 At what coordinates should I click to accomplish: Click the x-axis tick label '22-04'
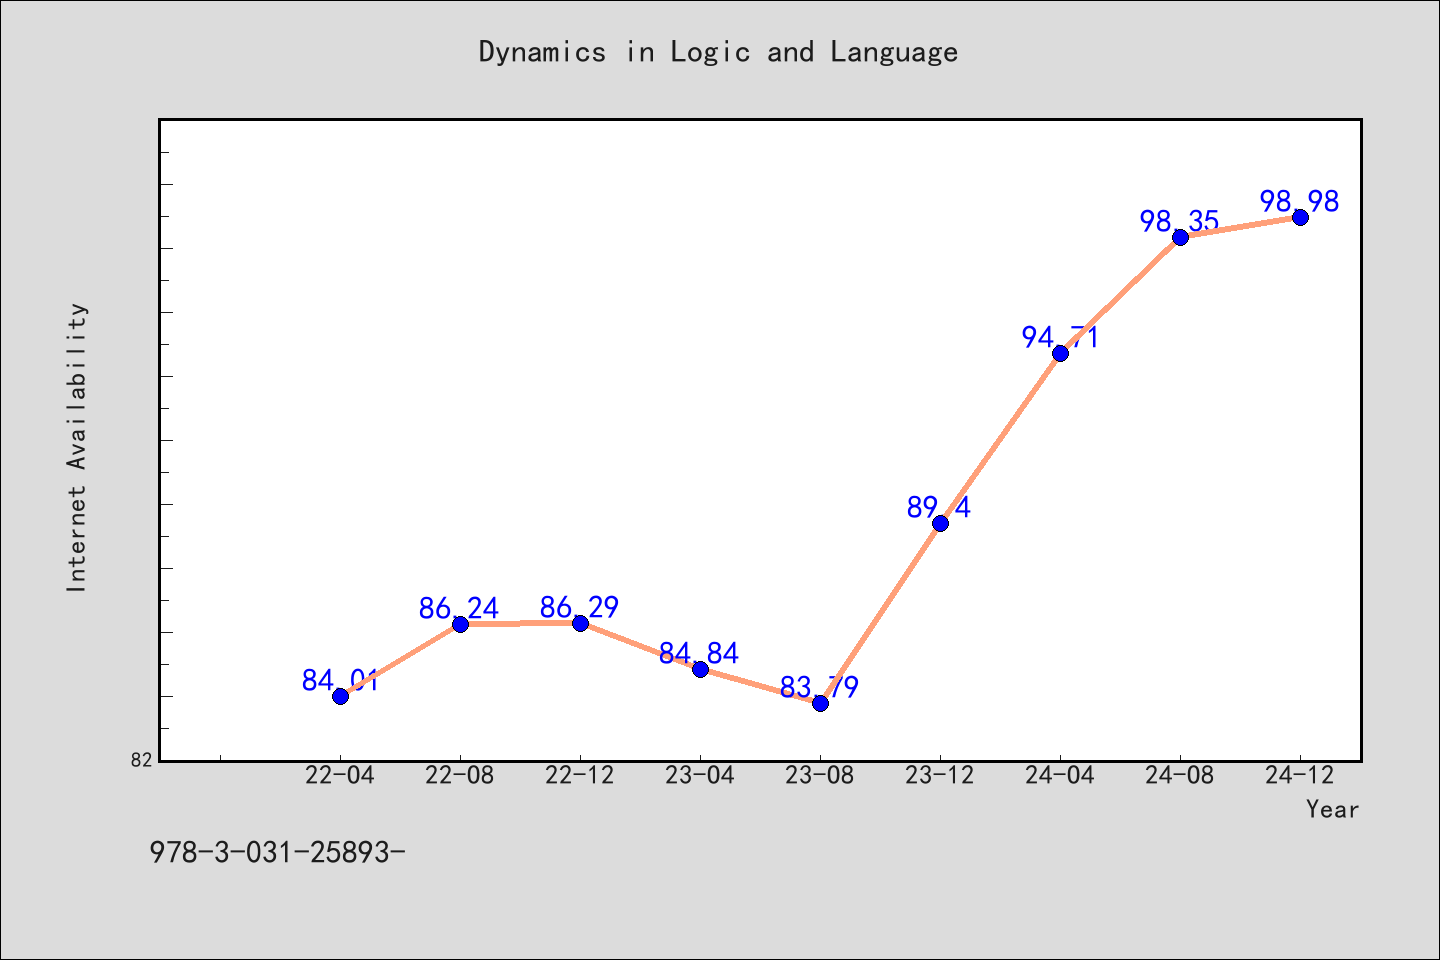(x=340, y=775)
